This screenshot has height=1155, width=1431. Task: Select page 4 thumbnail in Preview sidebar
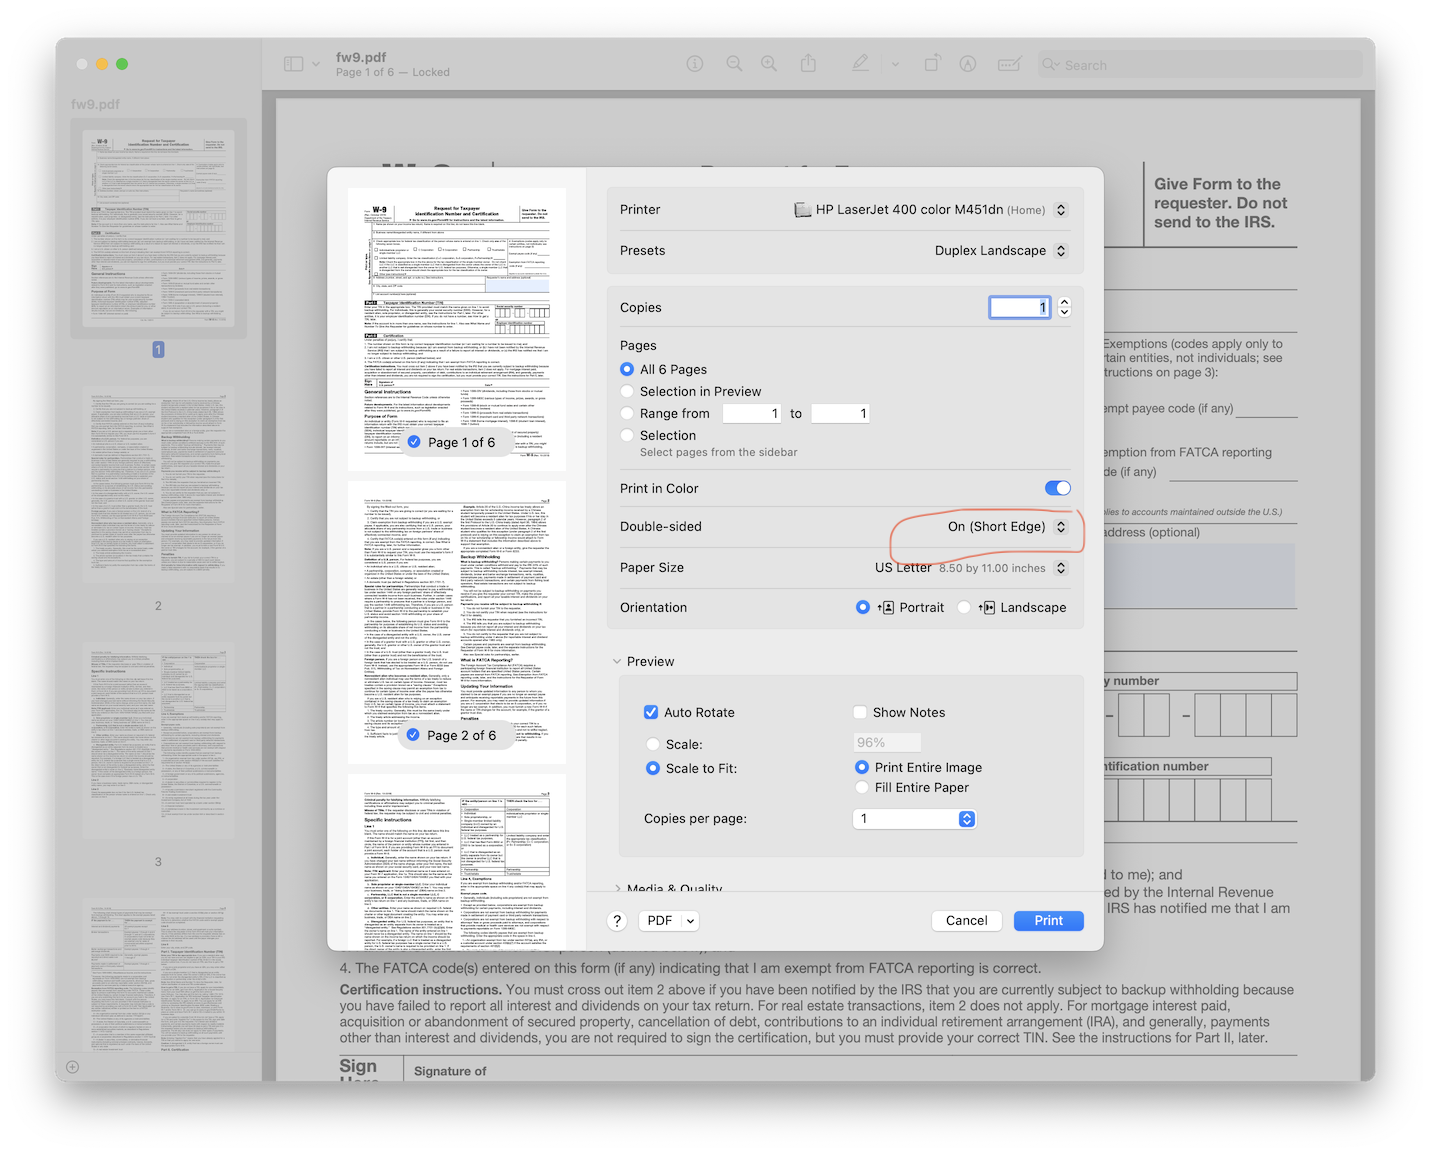158,975
